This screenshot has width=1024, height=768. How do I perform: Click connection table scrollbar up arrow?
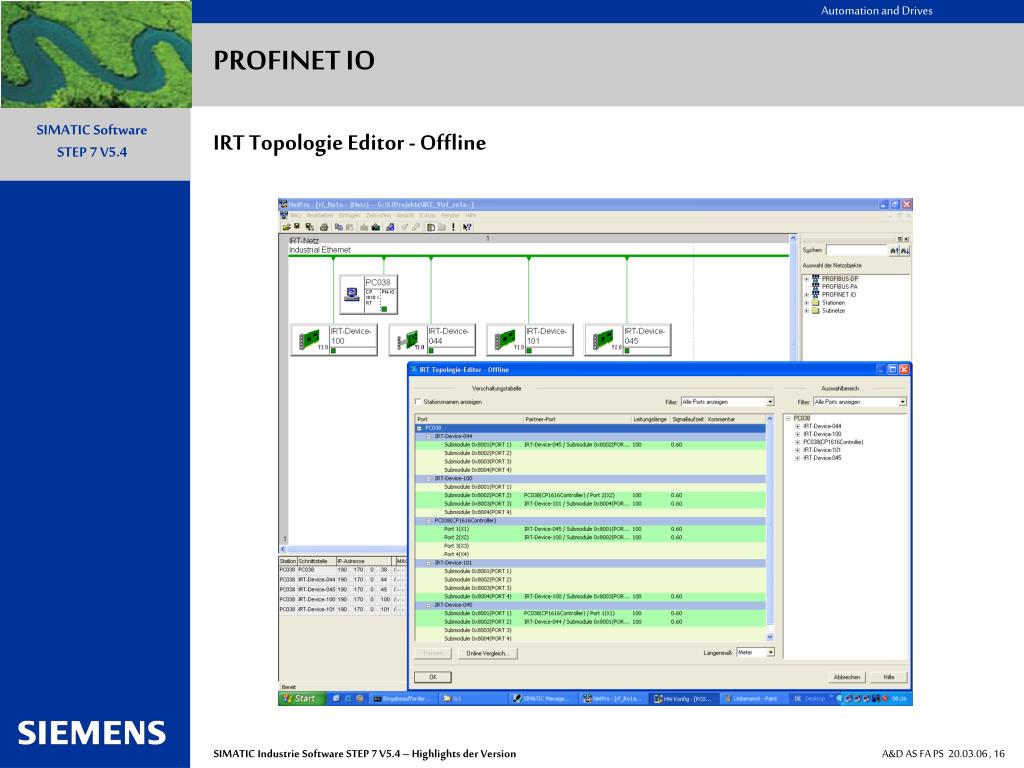coord(770,419)
